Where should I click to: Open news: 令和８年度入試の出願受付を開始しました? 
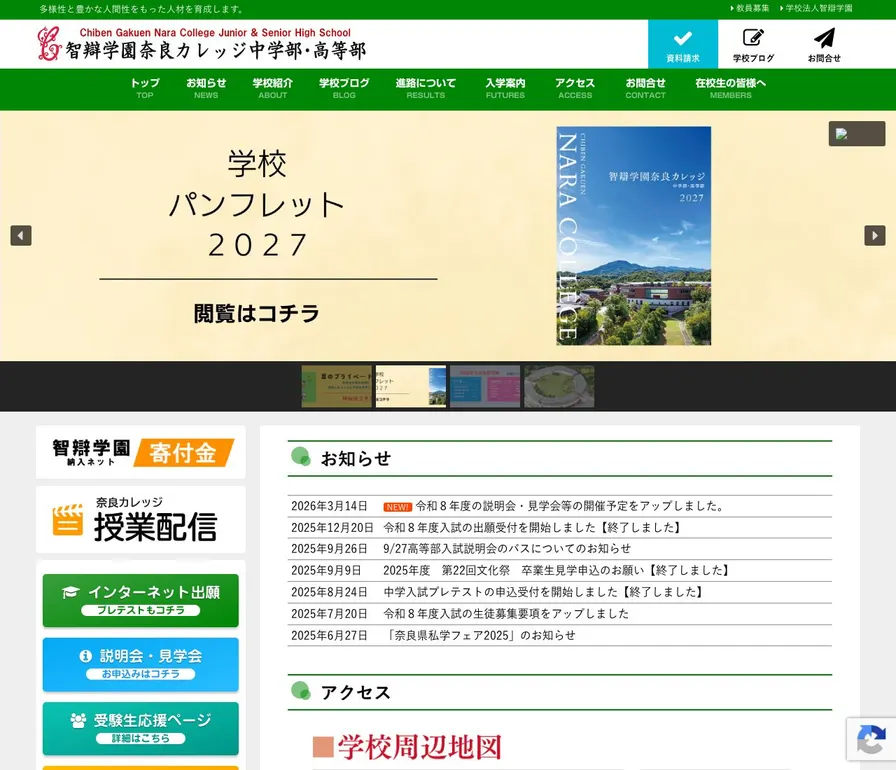(532, 527)
